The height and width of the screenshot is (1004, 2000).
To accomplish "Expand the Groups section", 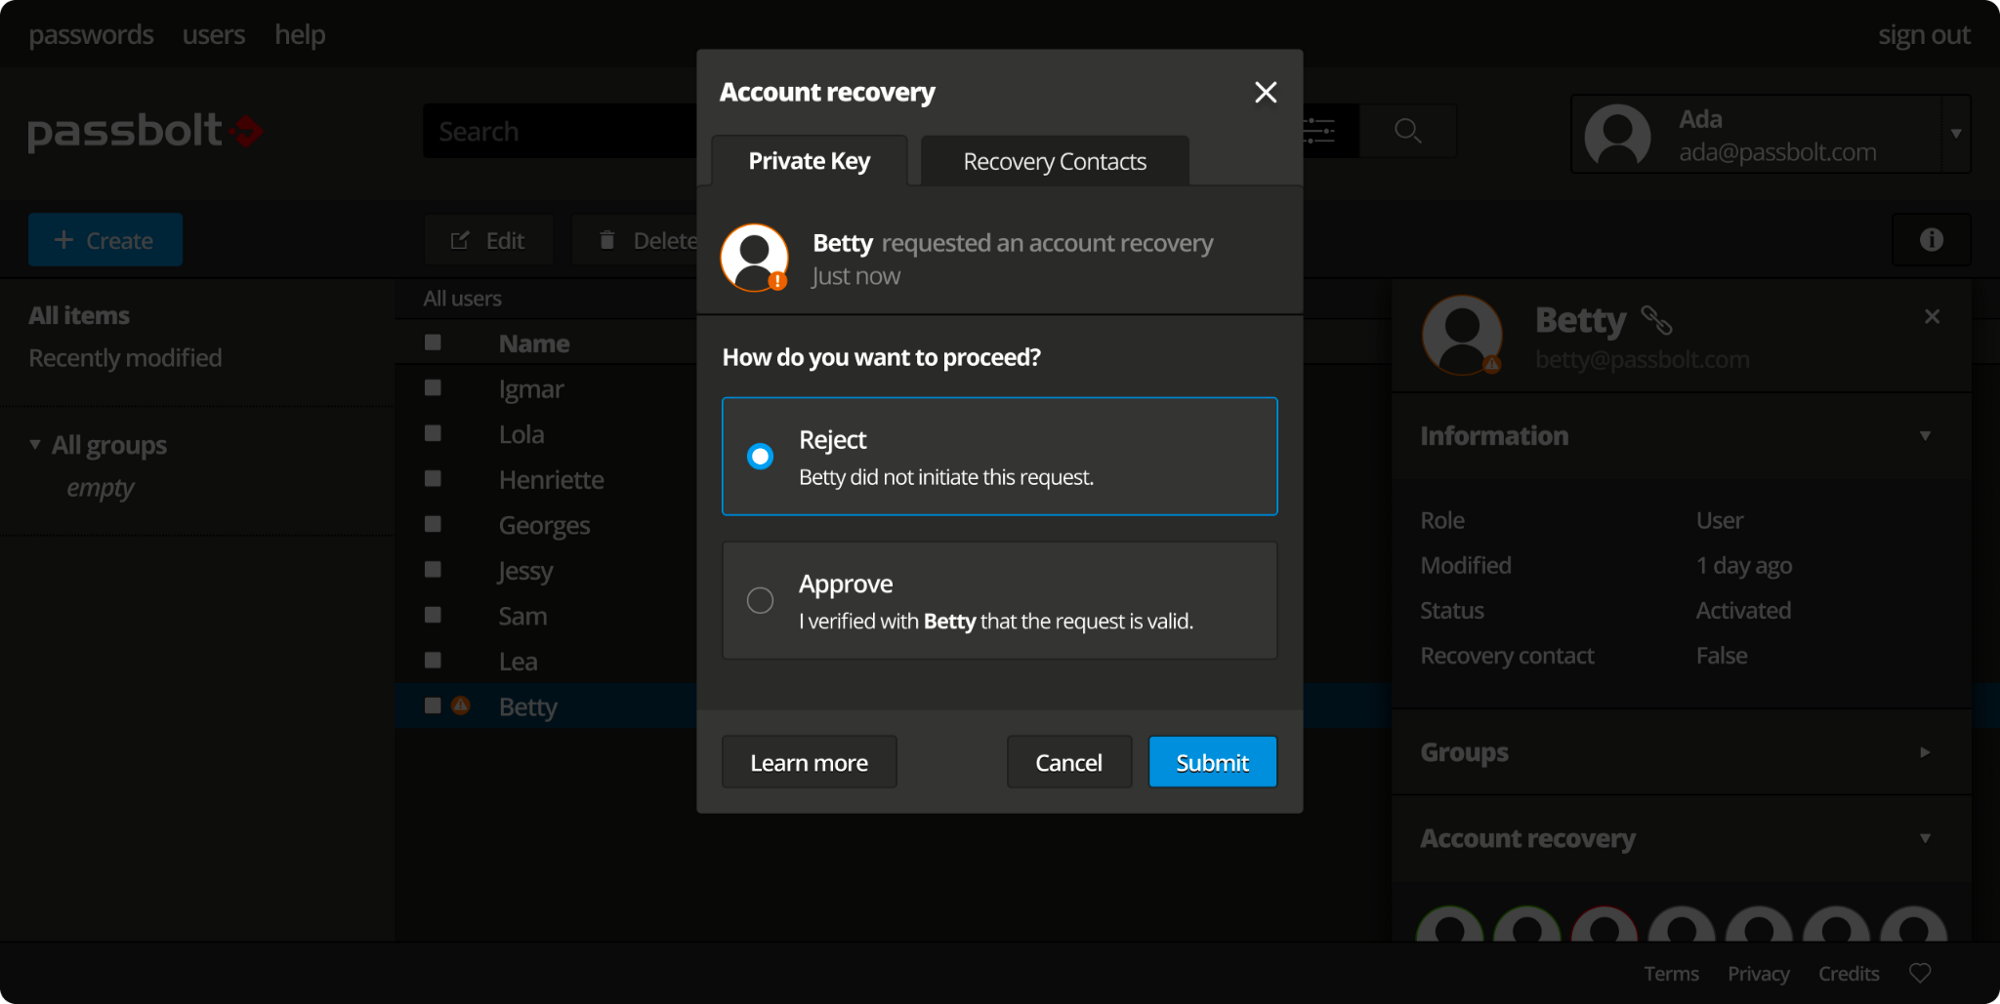I will pyautogui.click(x=1925, y=752).
